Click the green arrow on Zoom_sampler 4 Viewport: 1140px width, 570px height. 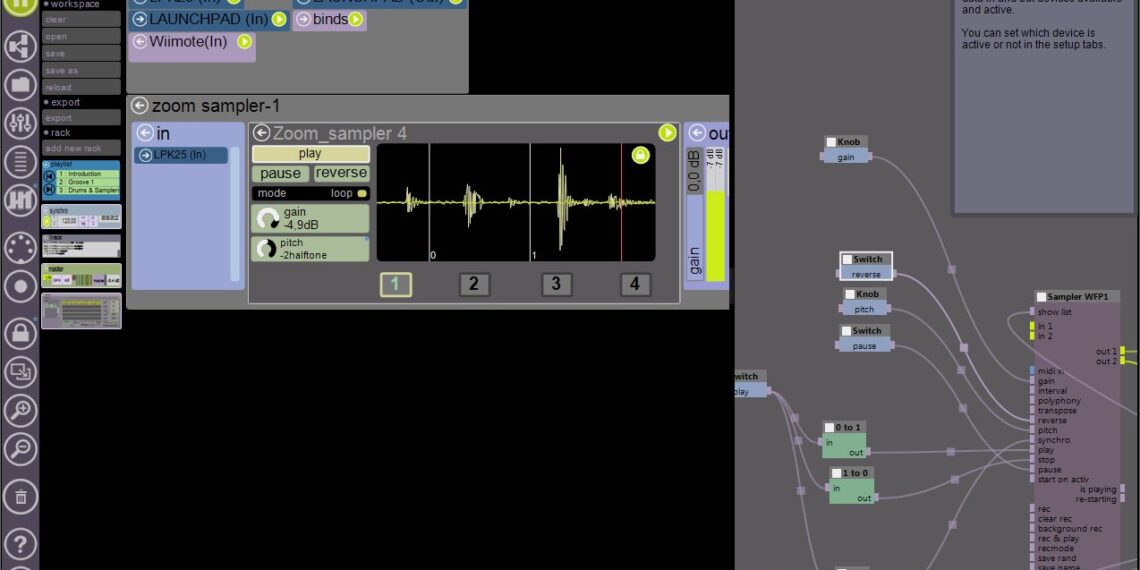point(667,133)
